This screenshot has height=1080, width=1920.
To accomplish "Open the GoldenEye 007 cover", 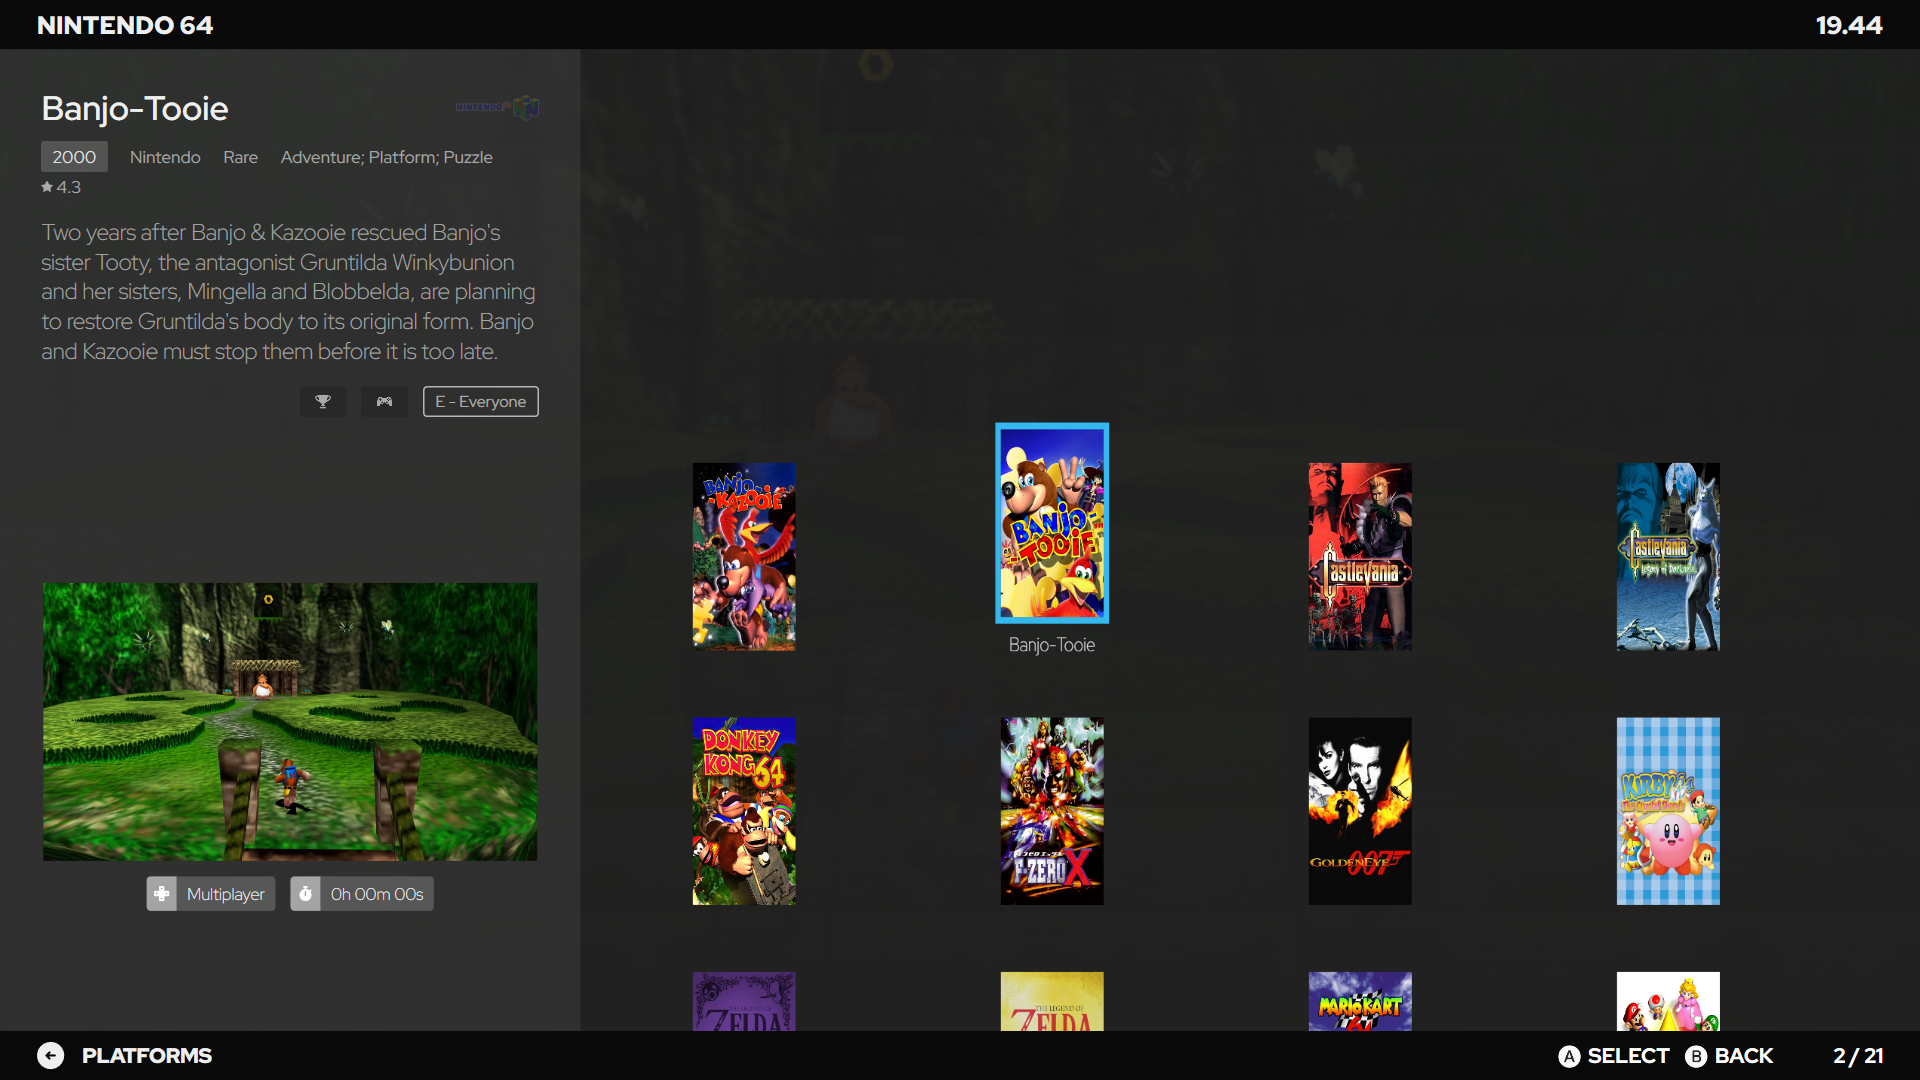I will 1360,811.
